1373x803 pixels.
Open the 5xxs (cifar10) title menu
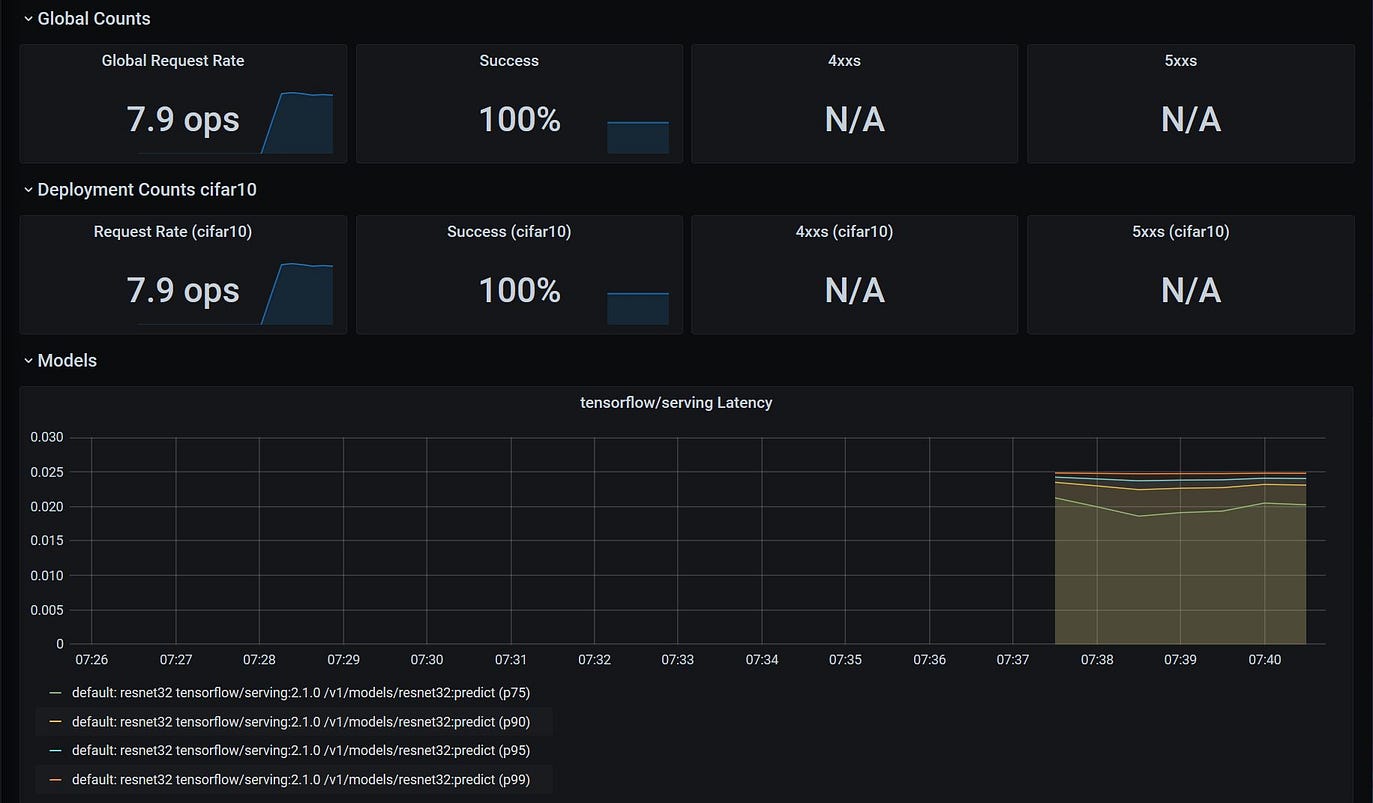[1181, 232]
